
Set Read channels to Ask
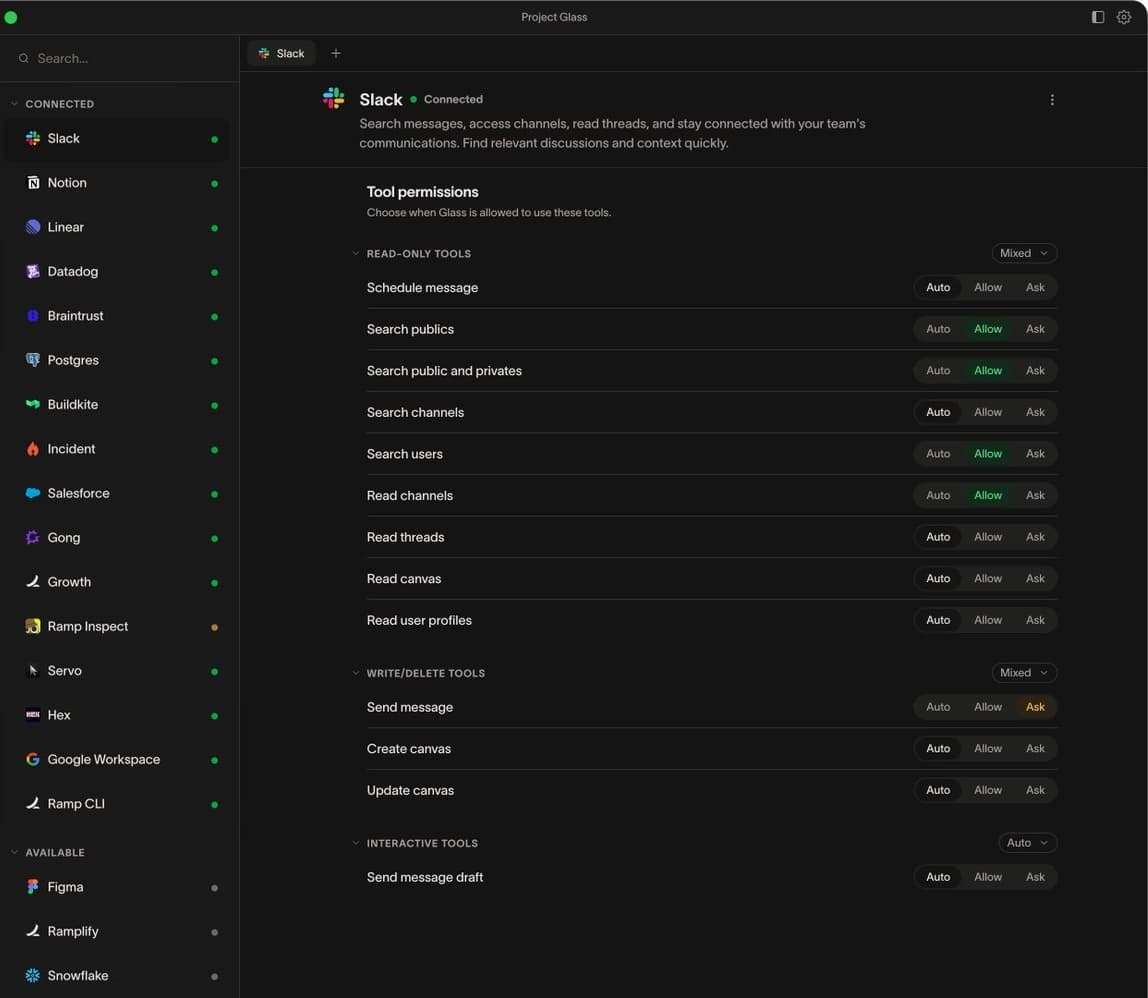coord(1035,496)
